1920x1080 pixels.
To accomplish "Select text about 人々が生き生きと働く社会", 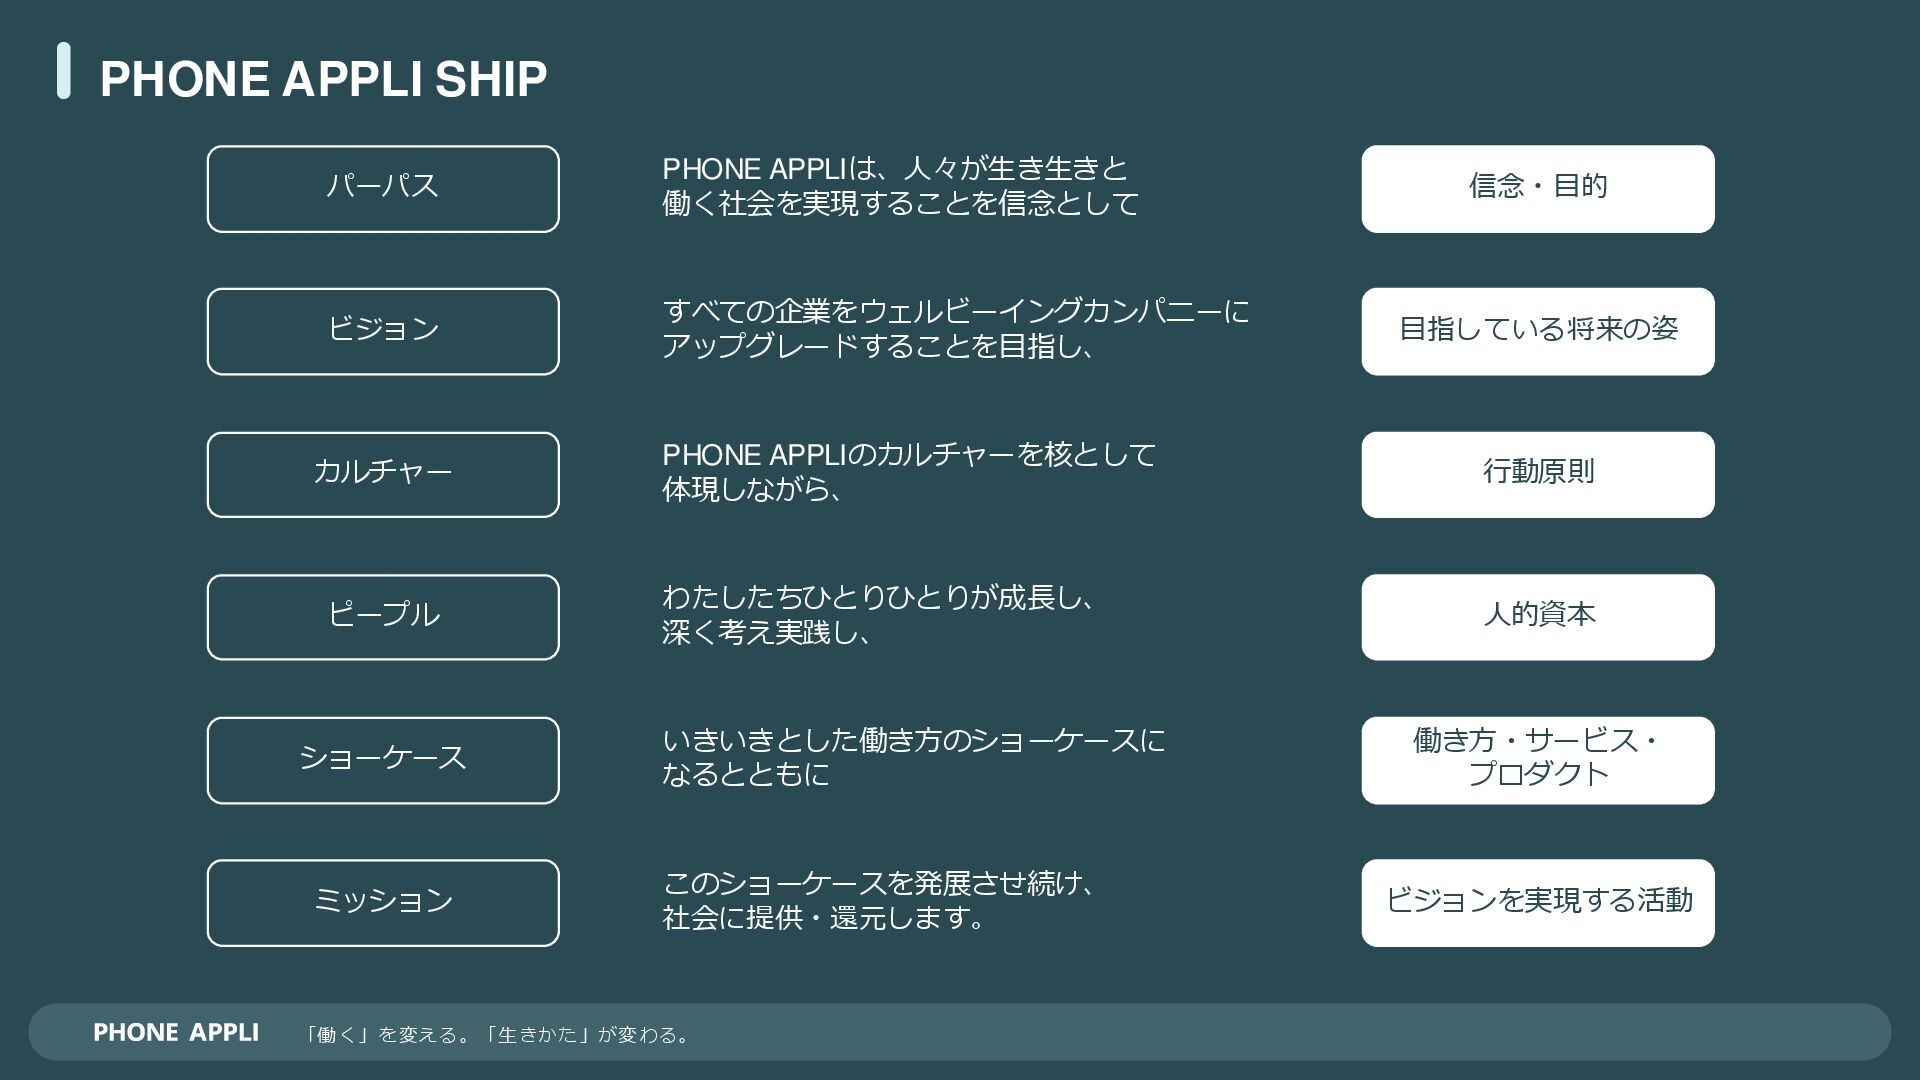I will [x=900, y=186].
